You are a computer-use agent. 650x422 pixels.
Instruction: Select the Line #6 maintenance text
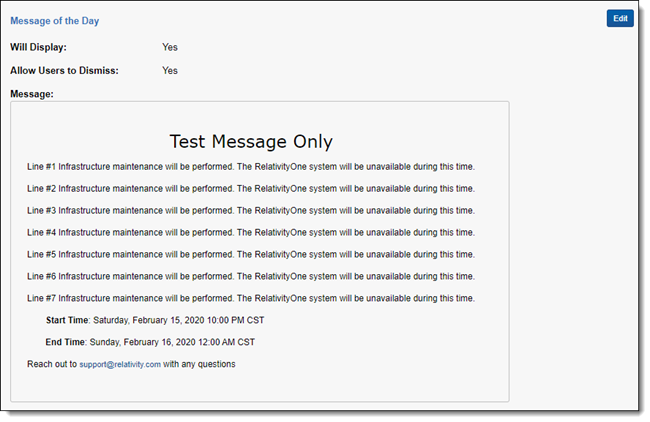250,276
